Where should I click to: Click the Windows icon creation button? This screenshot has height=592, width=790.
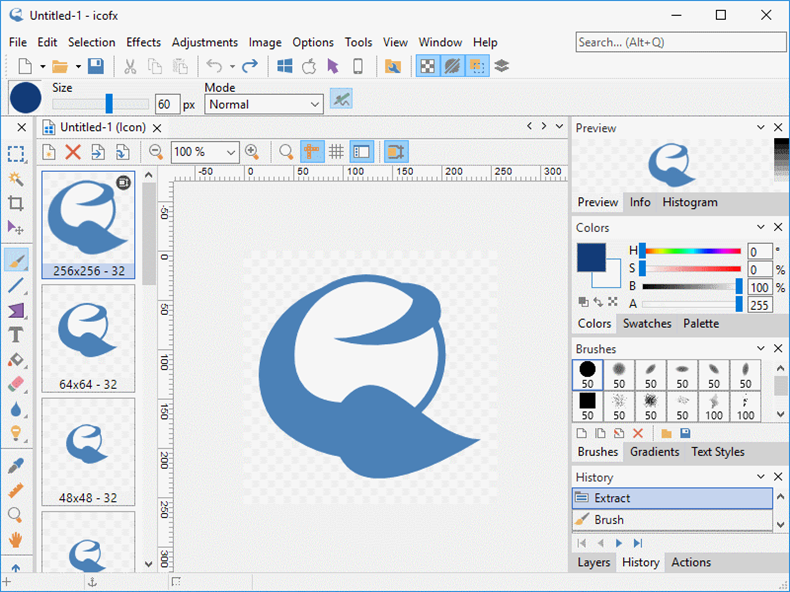(285, 66)
